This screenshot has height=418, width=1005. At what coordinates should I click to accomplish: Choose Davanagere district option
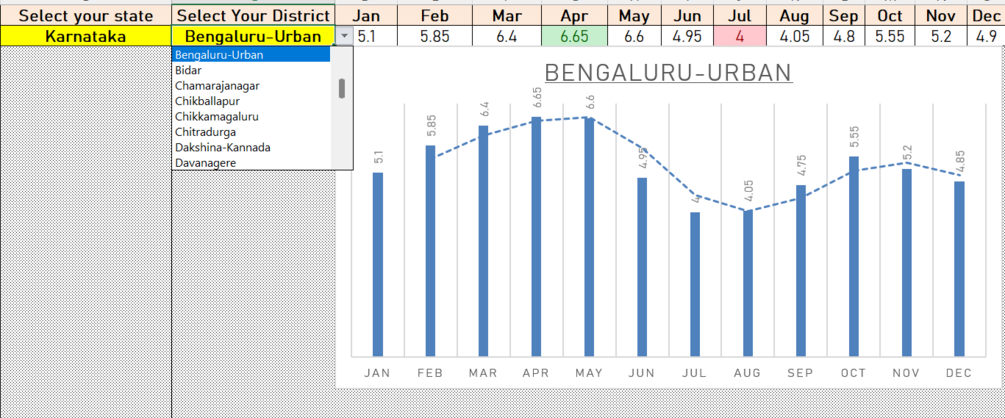(x=251, y=163)
